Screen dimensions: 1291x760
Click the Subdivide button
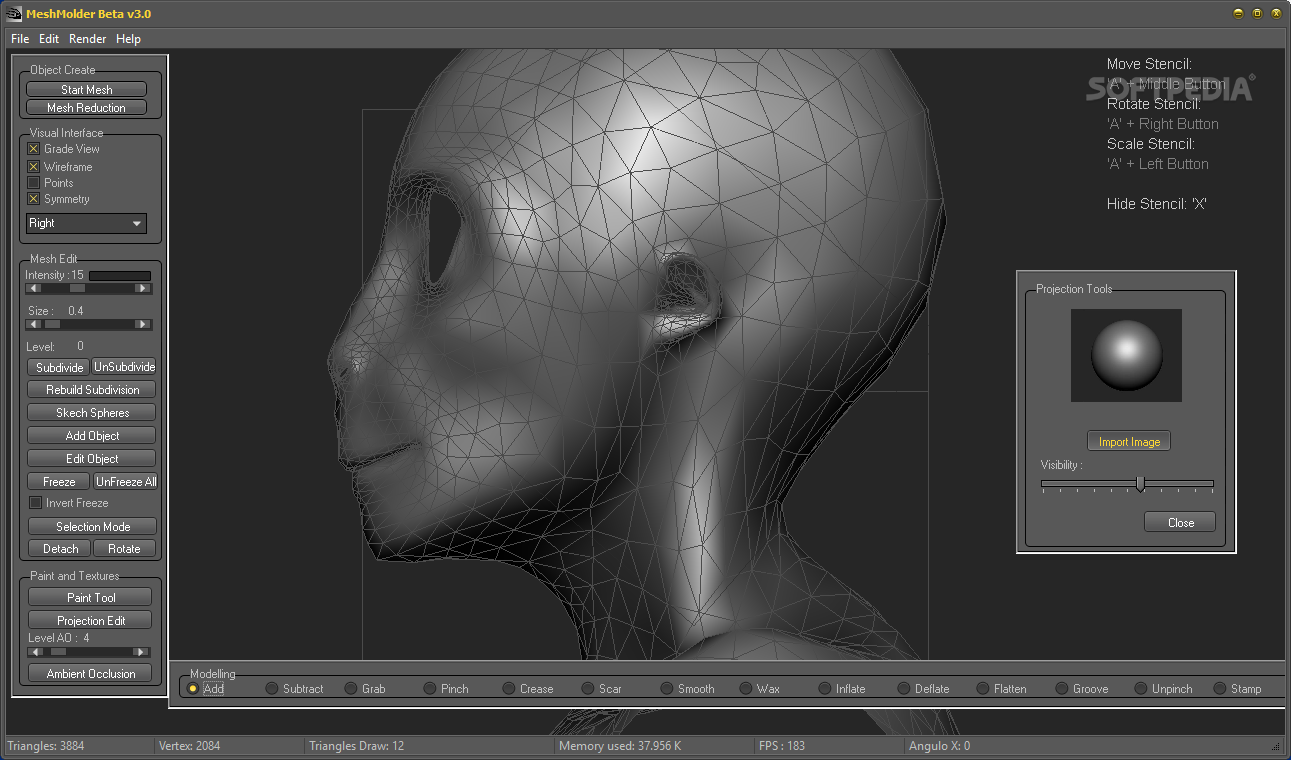coord(60,367)
